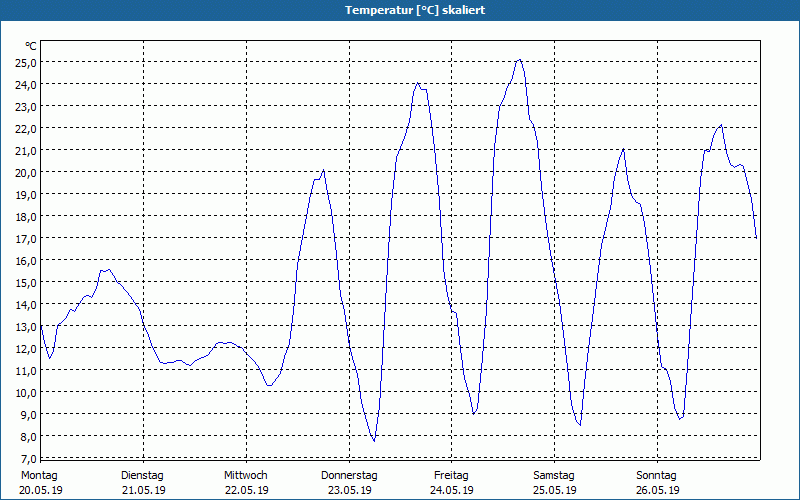The width and height of the screenshot is (800, 500).
Task: Click the 15,0 axis value
Action: (26, 283)
